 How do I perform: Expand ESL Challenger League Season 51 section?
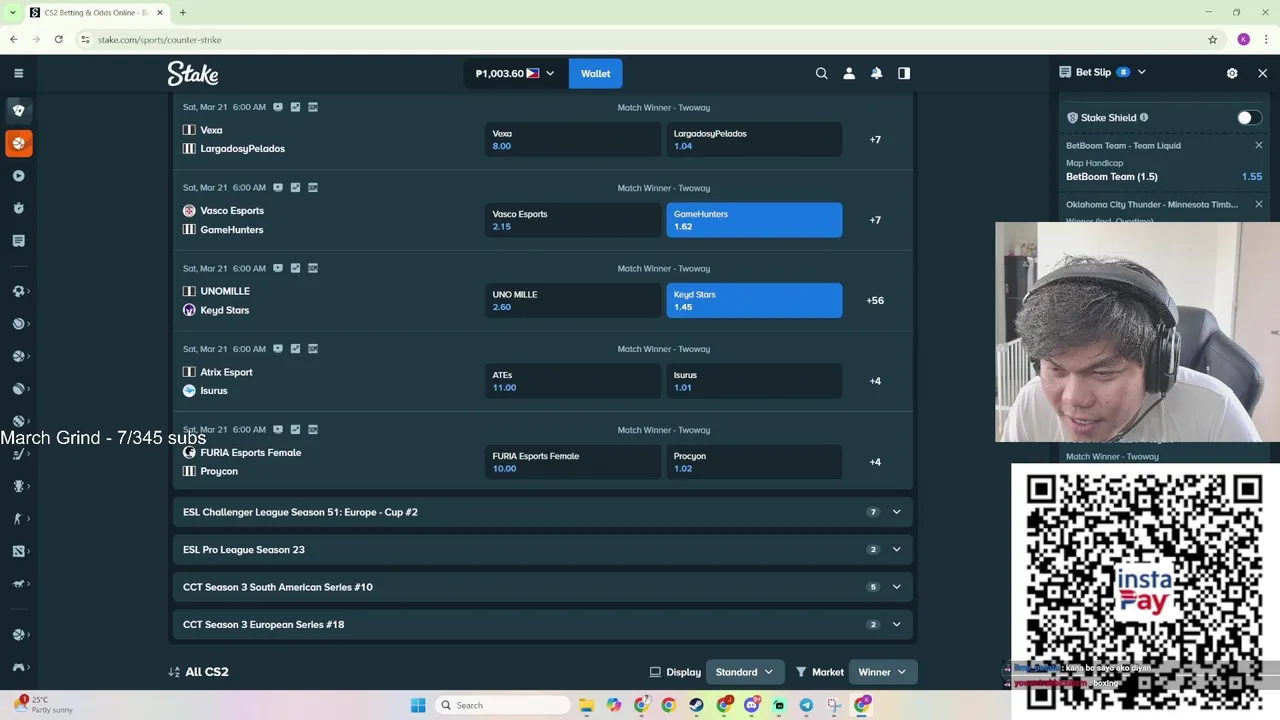point(542,512)
